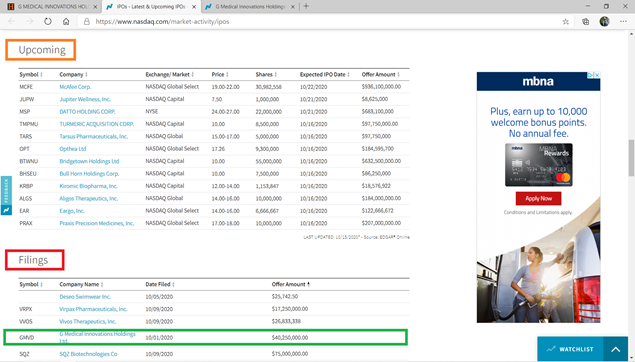Screen dimensions: 635x362
Task: Open Praxis Precision Medicines, Inc. link
Action: 96,223
